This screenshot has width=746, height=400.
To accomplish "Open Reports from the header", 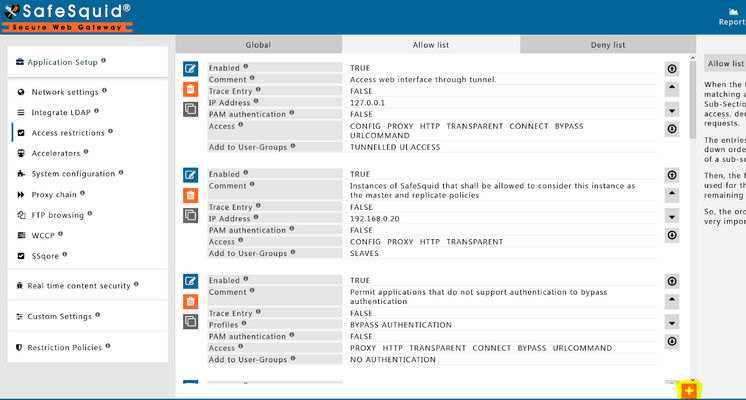I will 733,17.
